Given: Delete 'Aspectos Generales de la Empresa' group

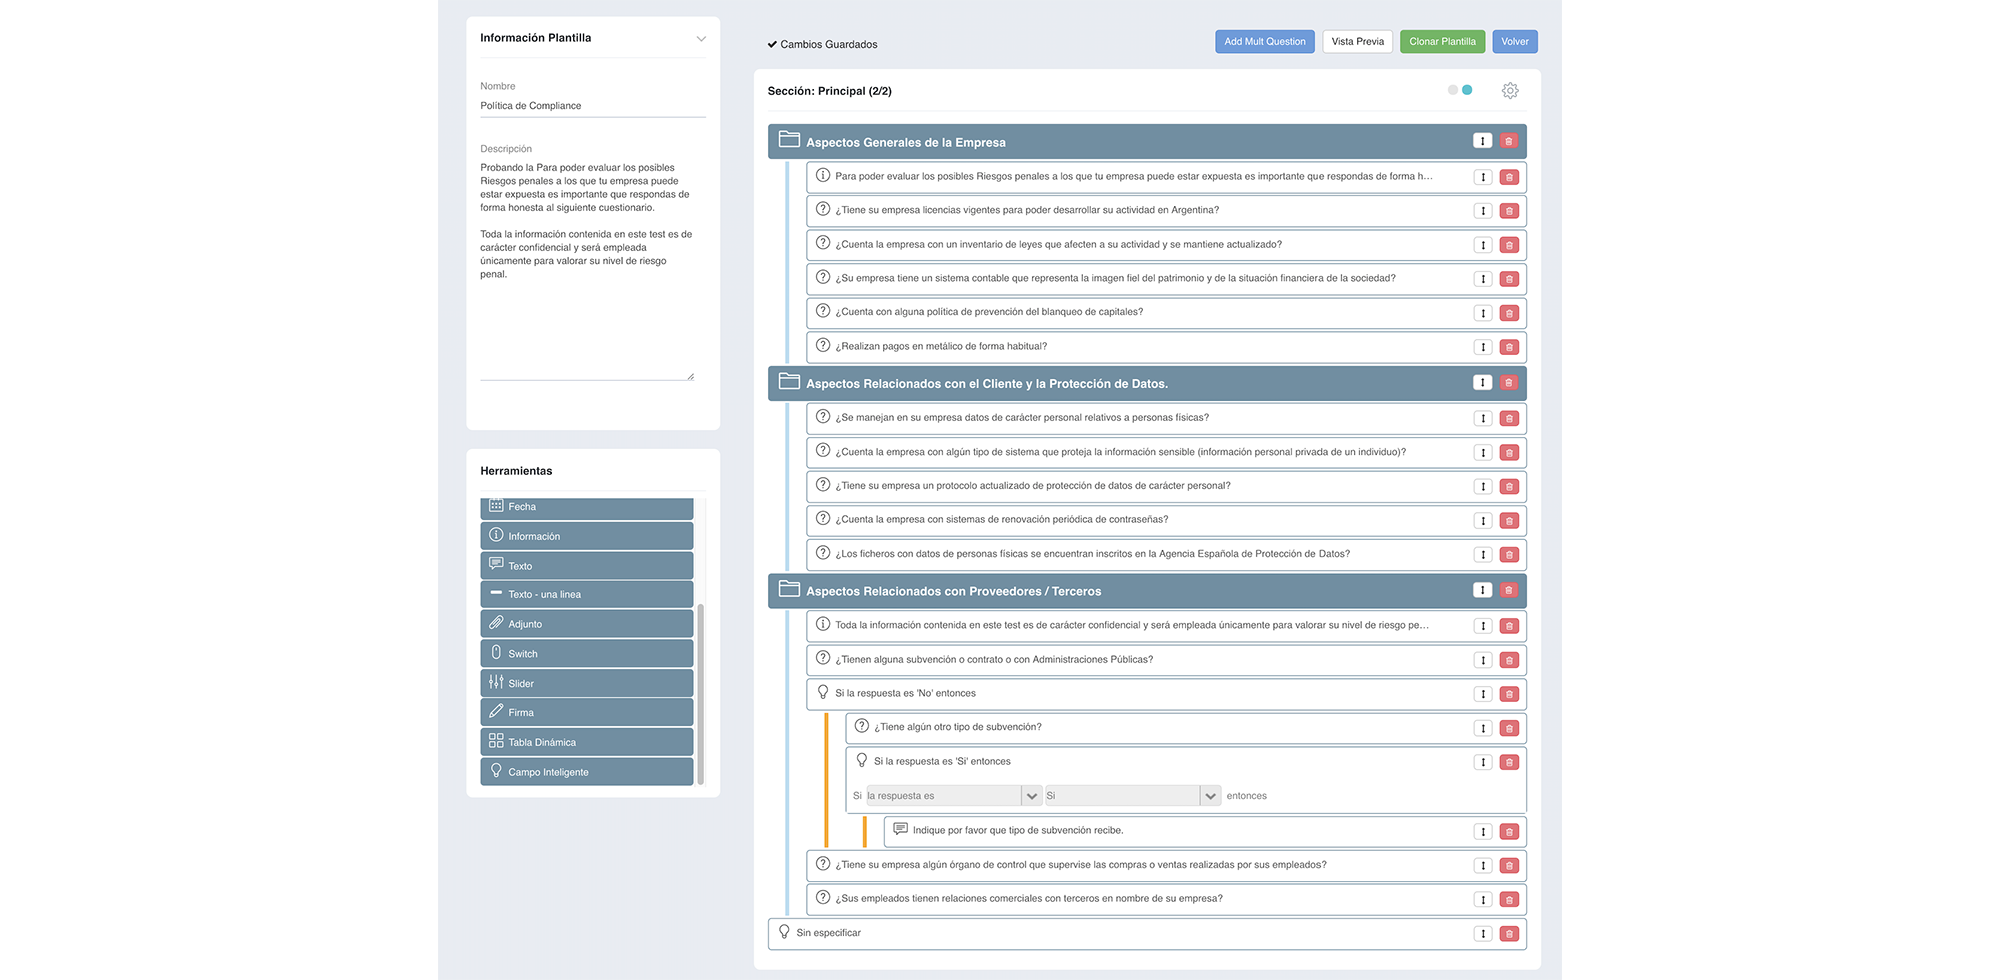Looking at the screenshot, I should (x=1509, y=141).
